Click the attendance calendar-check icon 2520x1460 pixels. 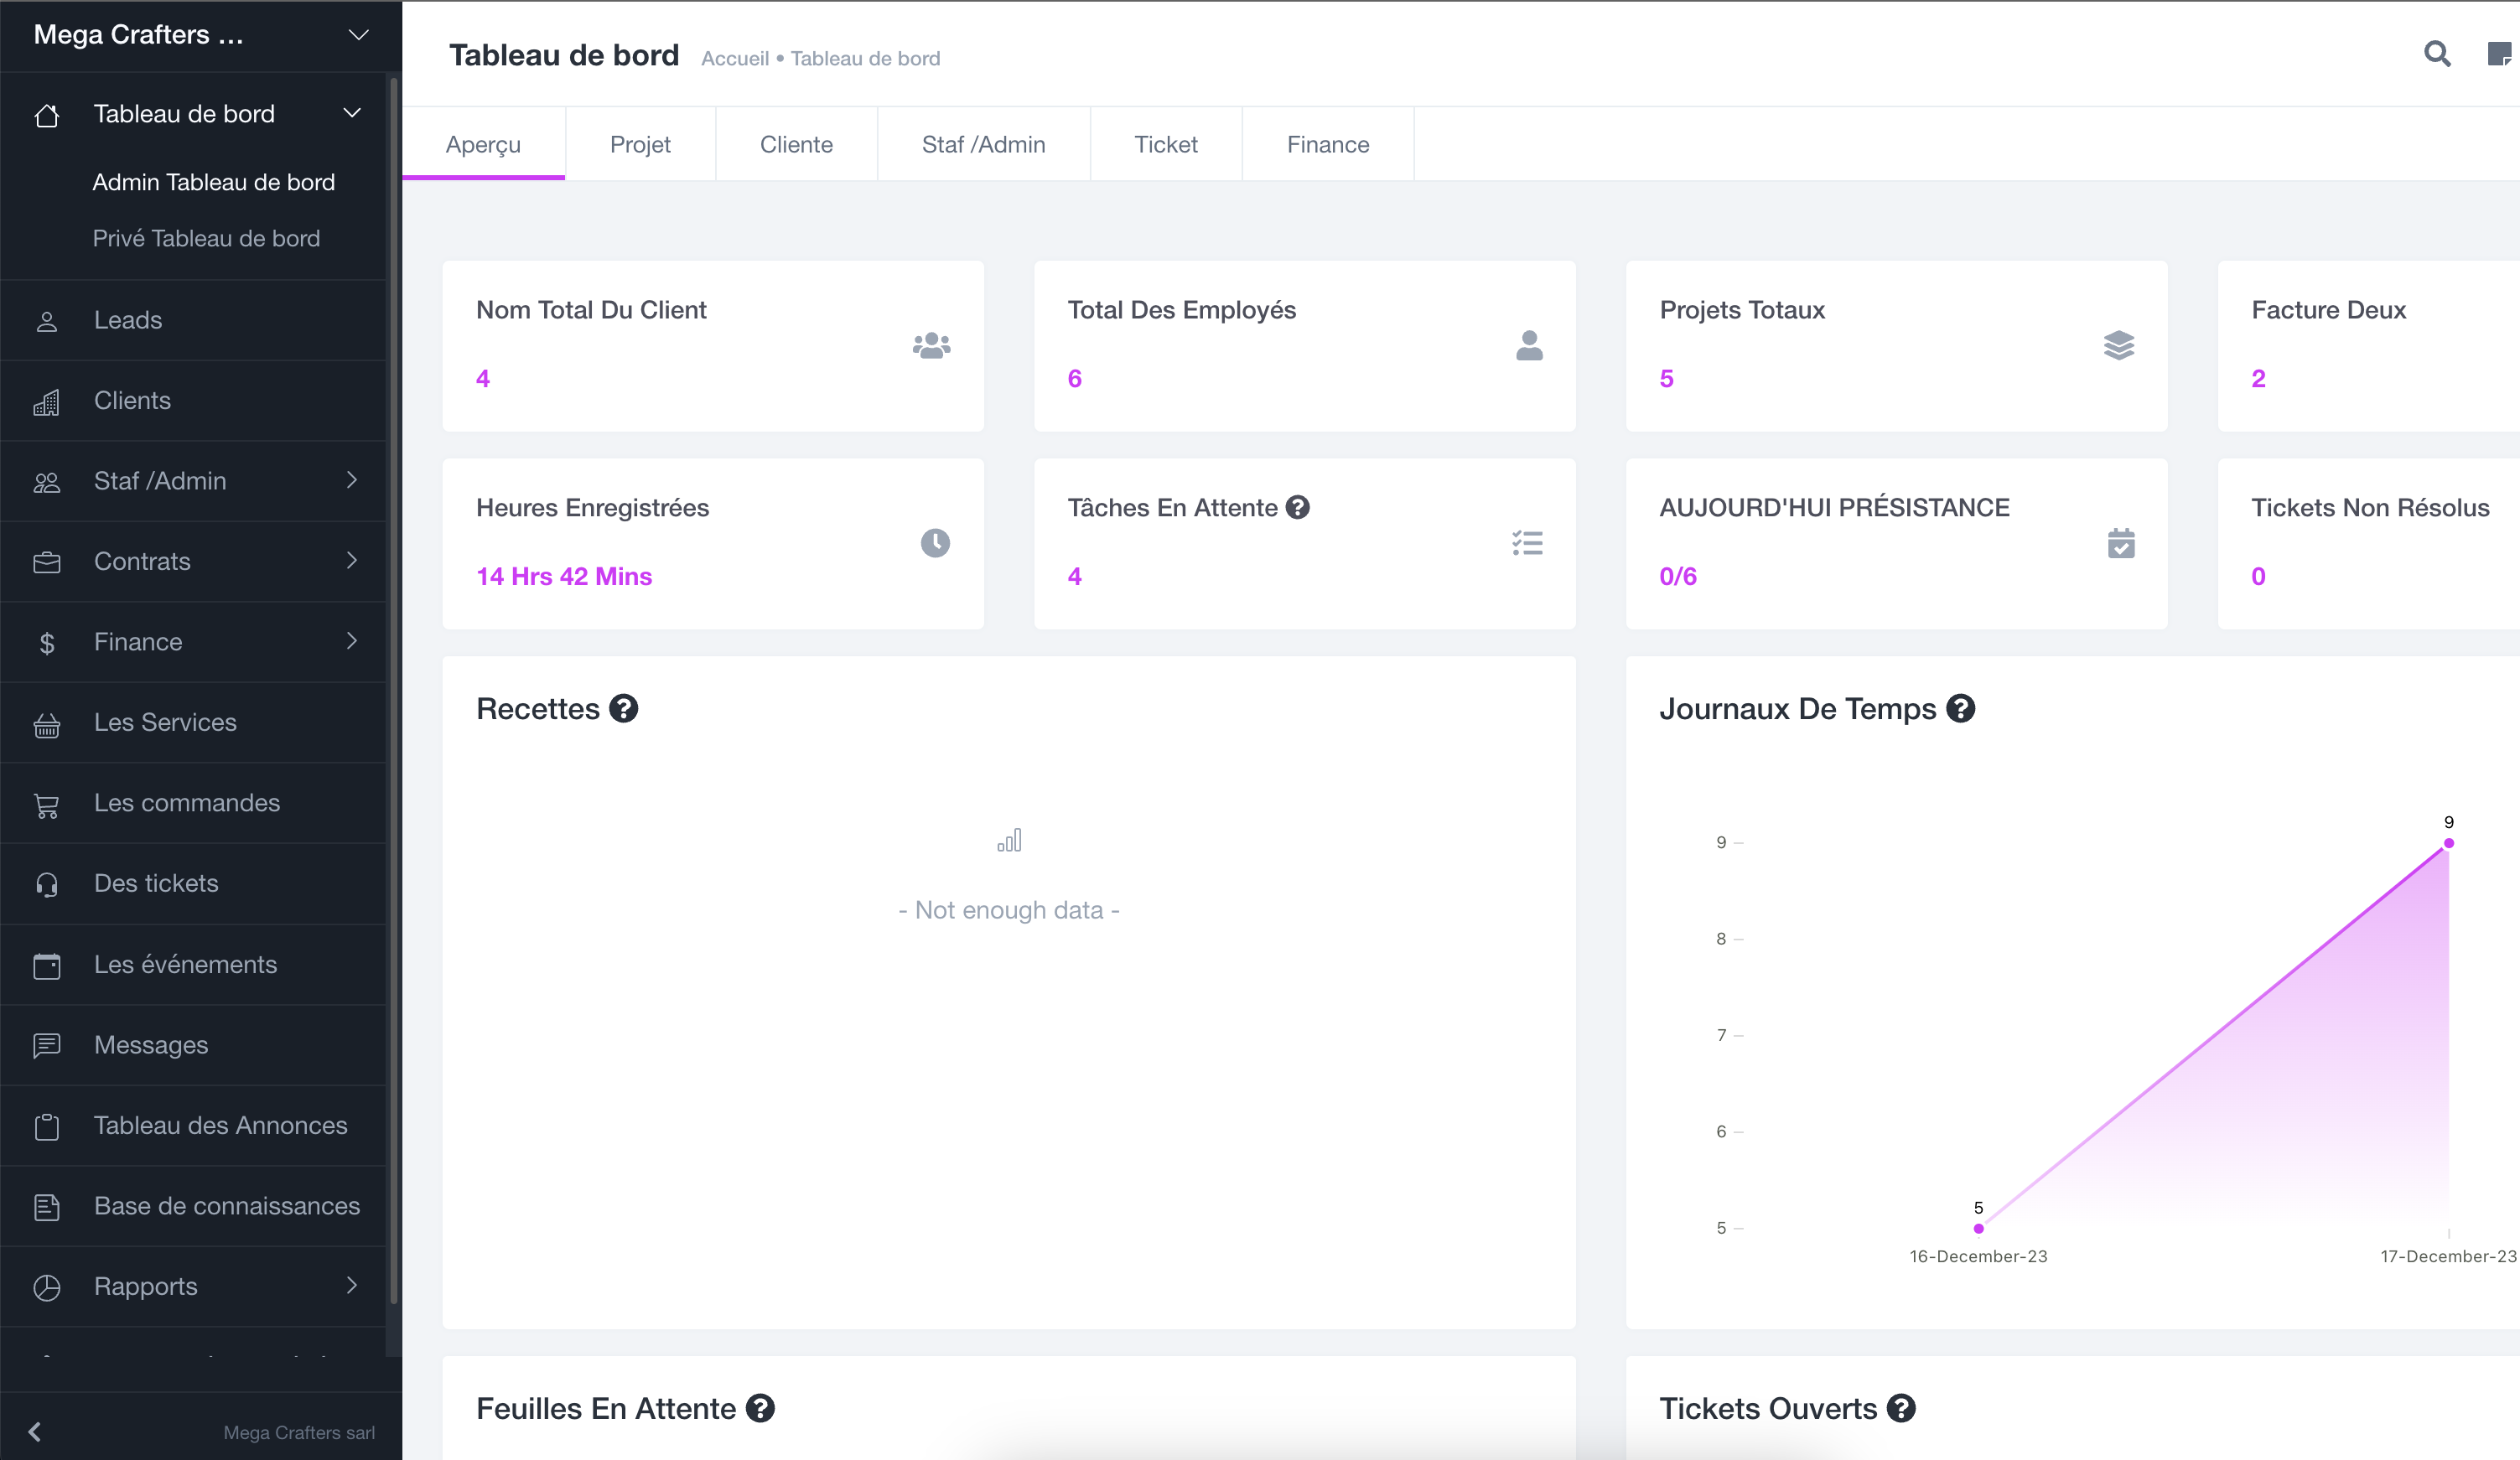[x=2120, y=543]
